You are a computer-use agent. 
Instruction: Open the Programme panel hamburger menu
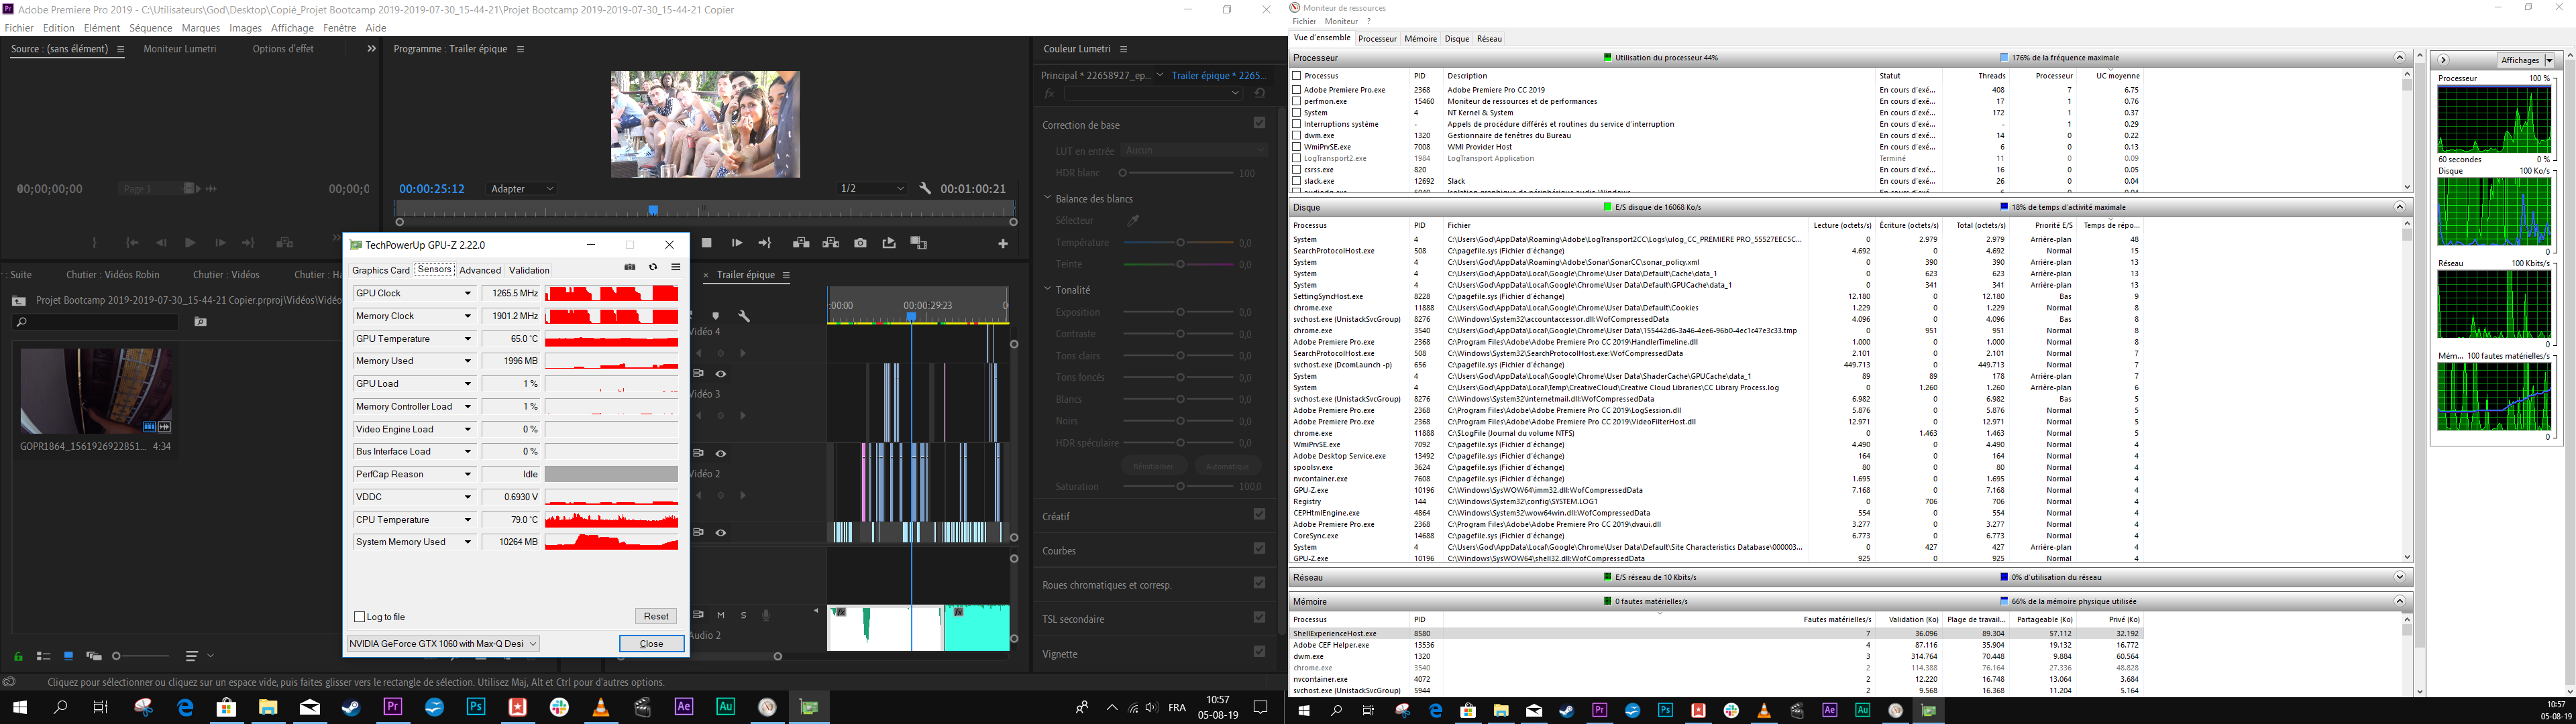pyautogui.click(x=520, y=49)
